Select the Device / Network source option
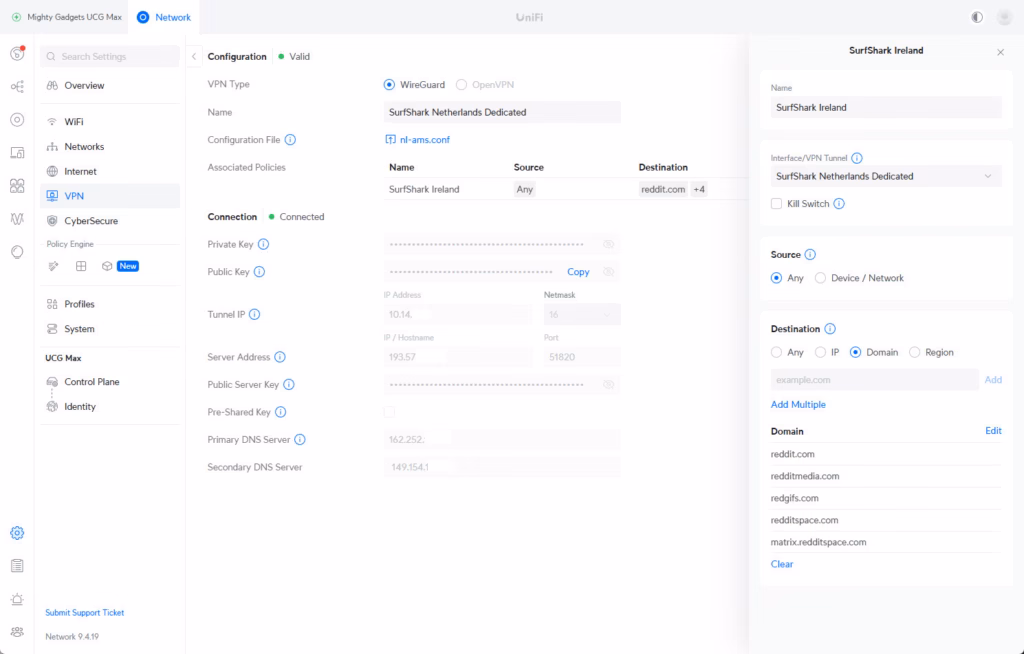The image size is (1024, 654). tap(821, 278)
